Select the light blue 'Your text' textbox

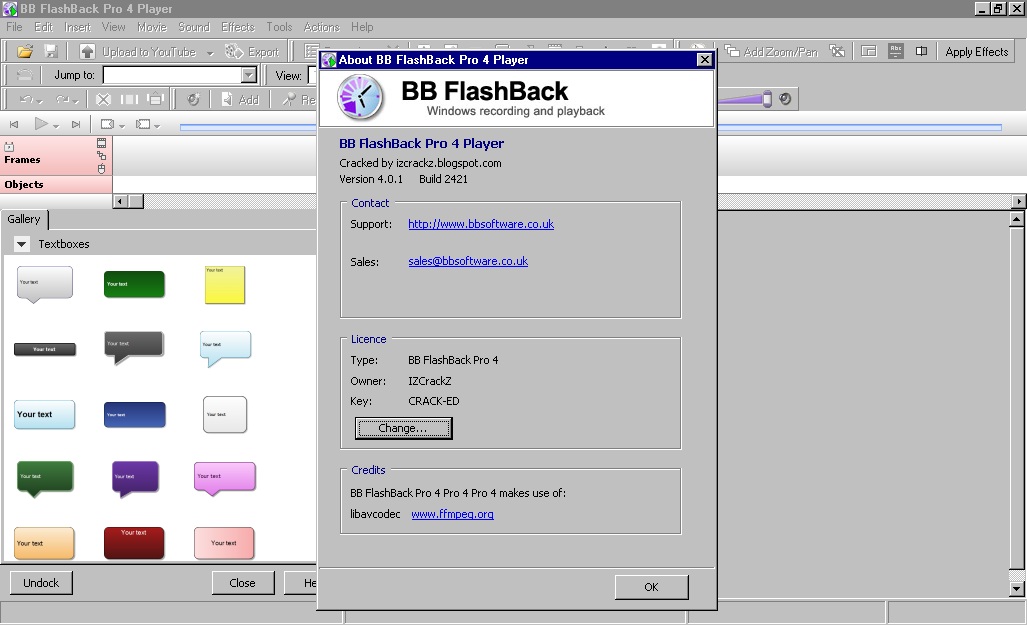tap(45, 414)
